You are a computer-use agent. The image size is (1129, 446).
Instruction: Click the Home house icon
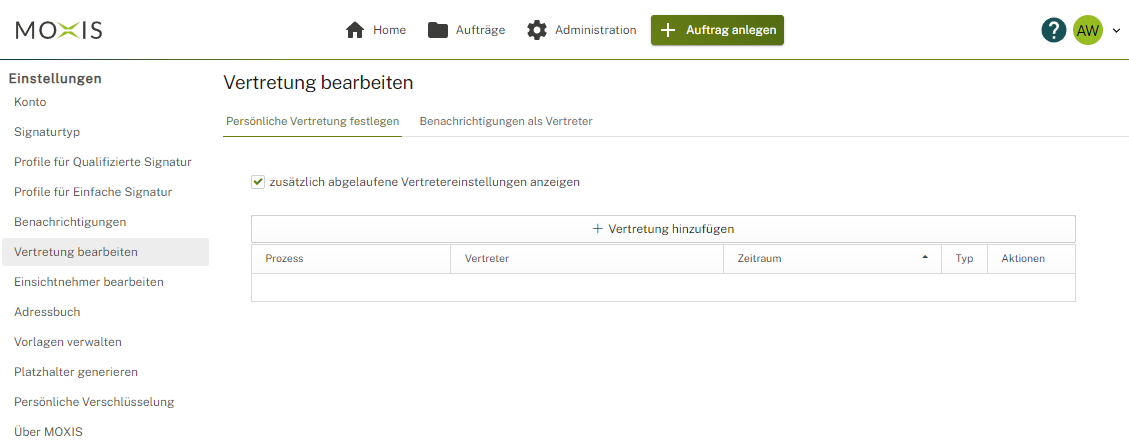(x=355, y=30)
